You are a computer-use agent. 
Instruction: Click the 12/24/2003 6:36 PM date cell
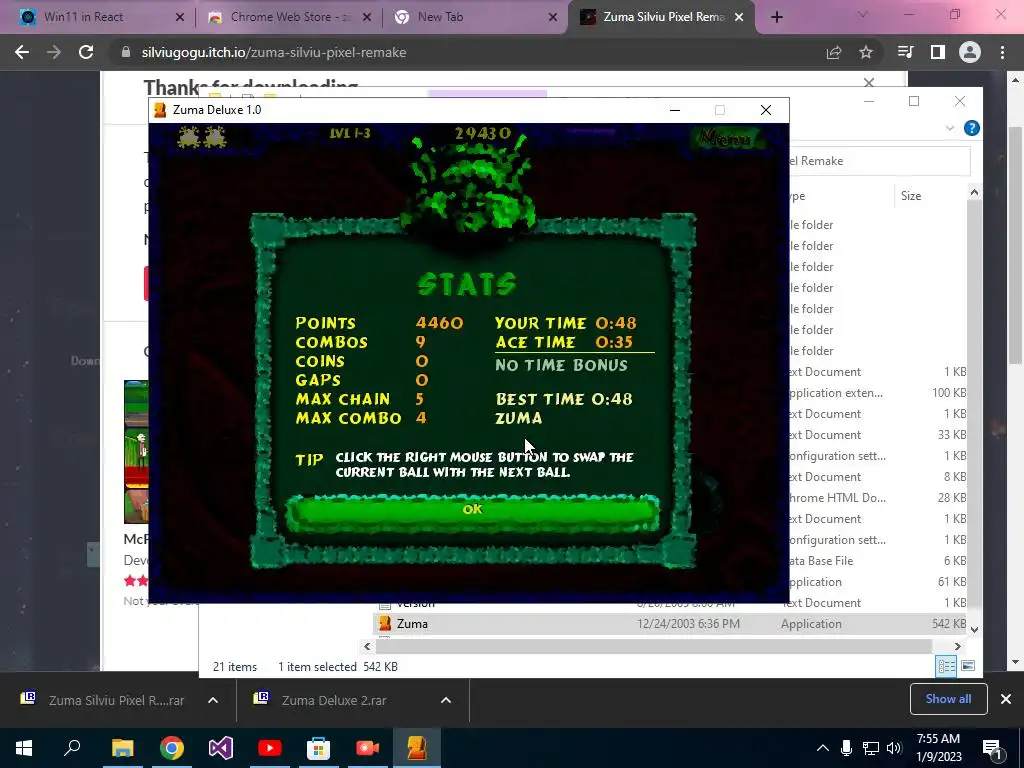coord(688,624)
